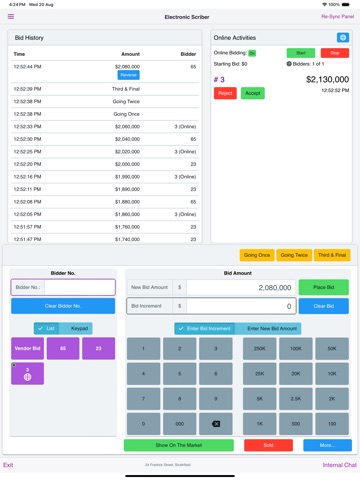Reverse the $2,080,000 bid
Viewport: 360px width, 480px height.
coord(128,75)
